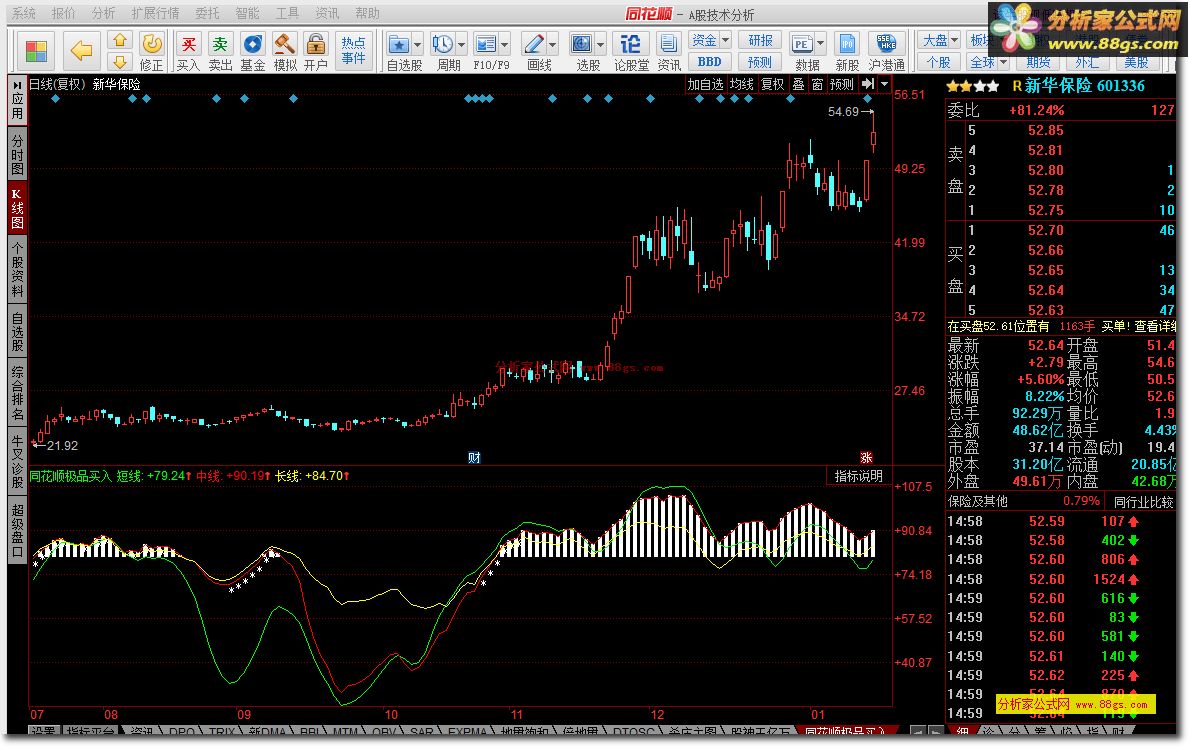Image resolution: width=1190 pixels, height=747 pixels.
Task: Click the BBD button
Action: coord(710,61)
